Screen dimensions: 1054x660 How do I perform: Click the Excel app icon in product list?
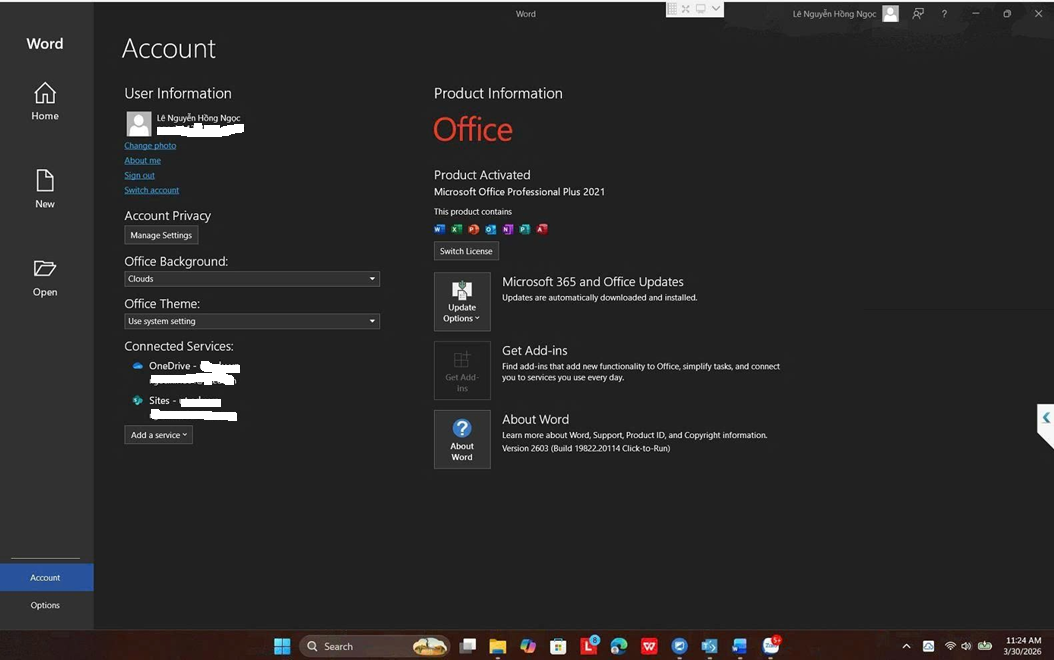[x=456, y=229]
